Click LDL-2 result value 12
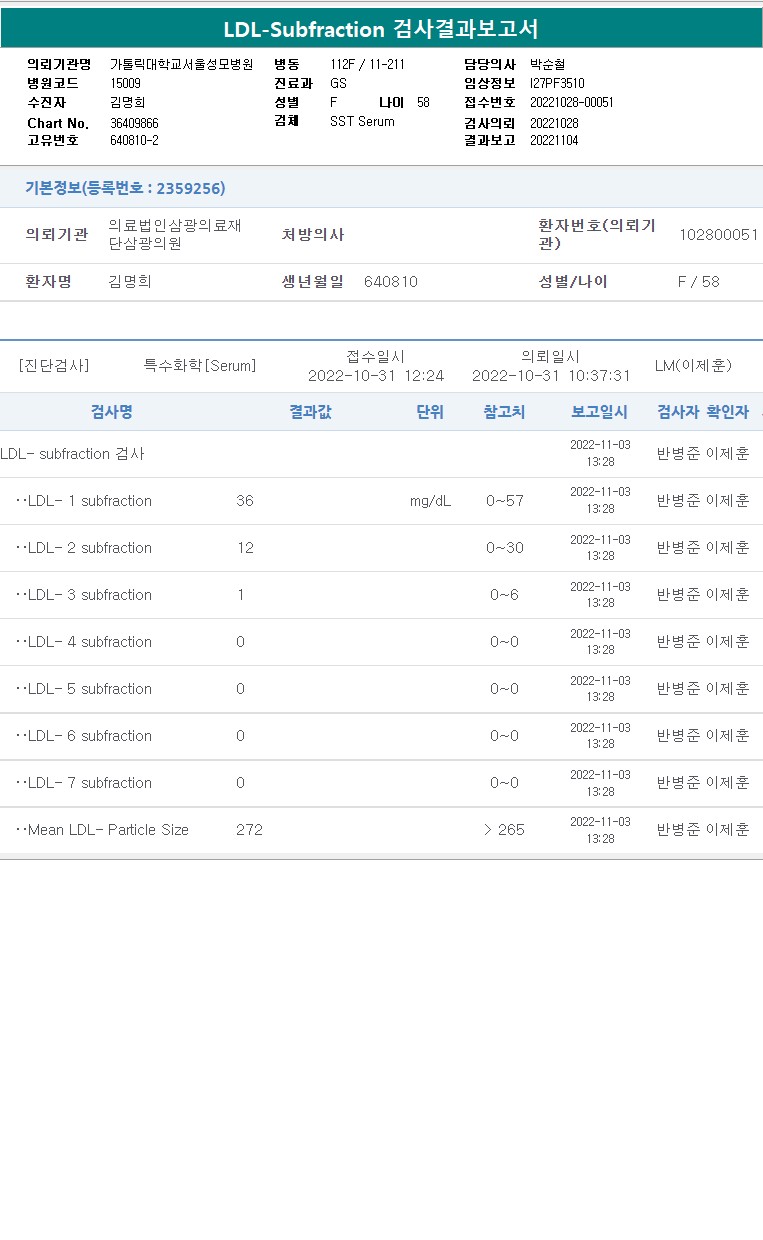 pyautogui.click(x=245, y=548)
